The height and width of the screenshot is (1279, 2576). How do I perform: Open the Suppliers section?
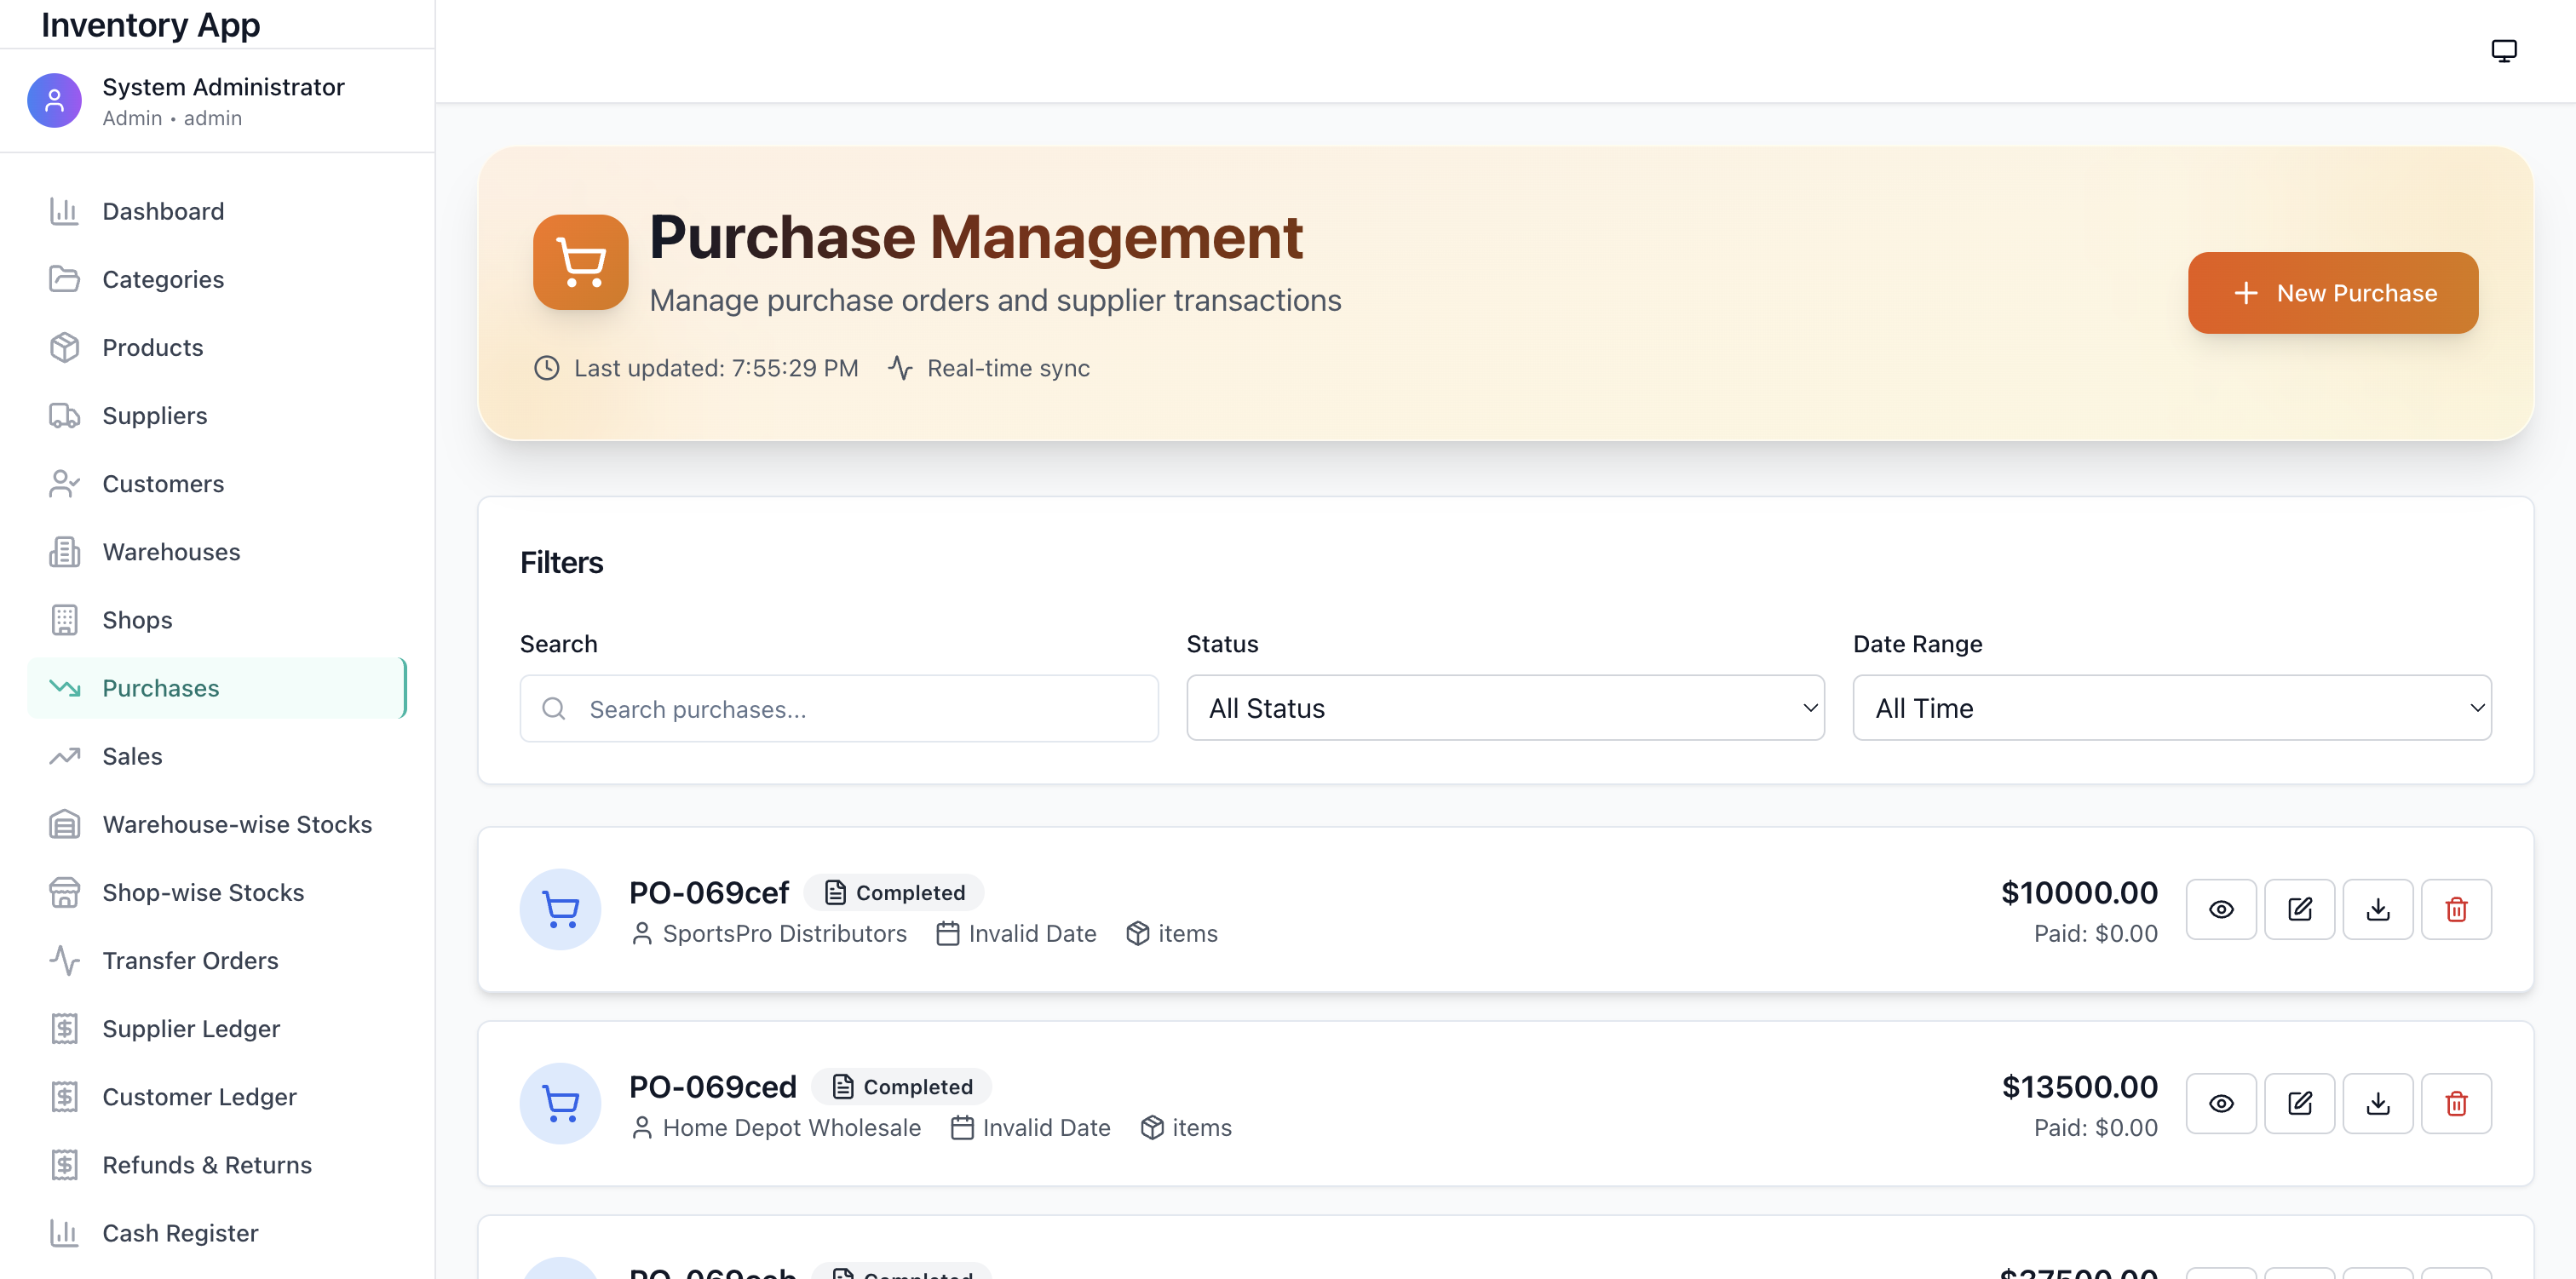(x=217, y=415)
